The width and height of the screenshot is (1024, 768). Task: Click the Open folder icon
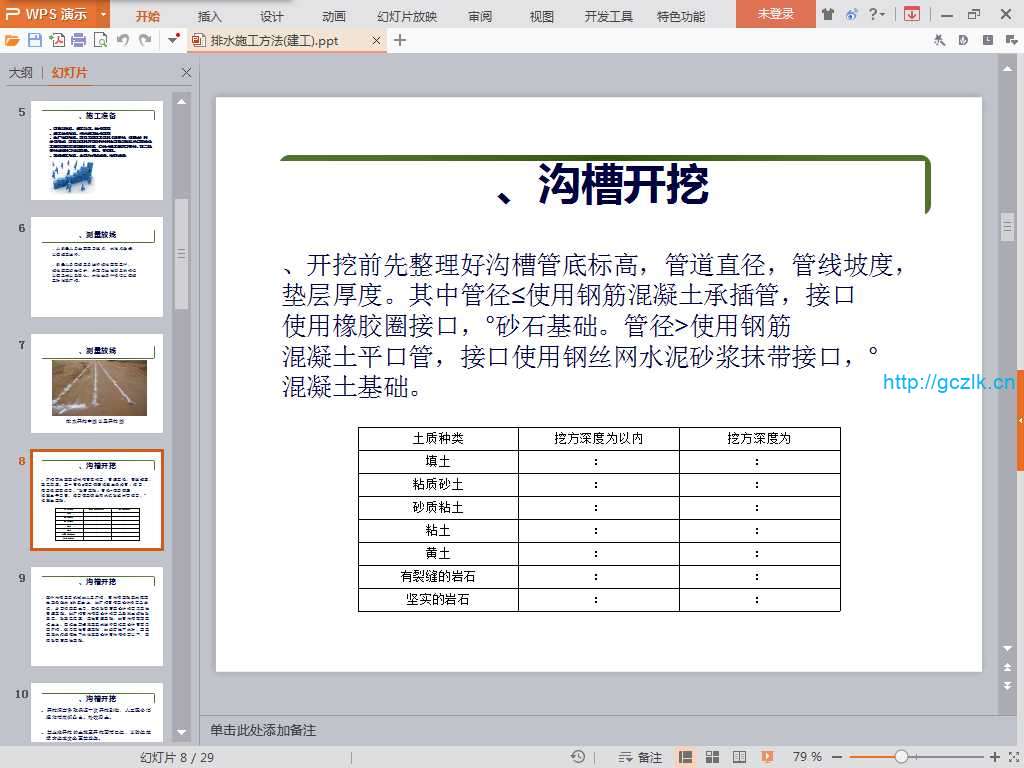coord(12,40)
